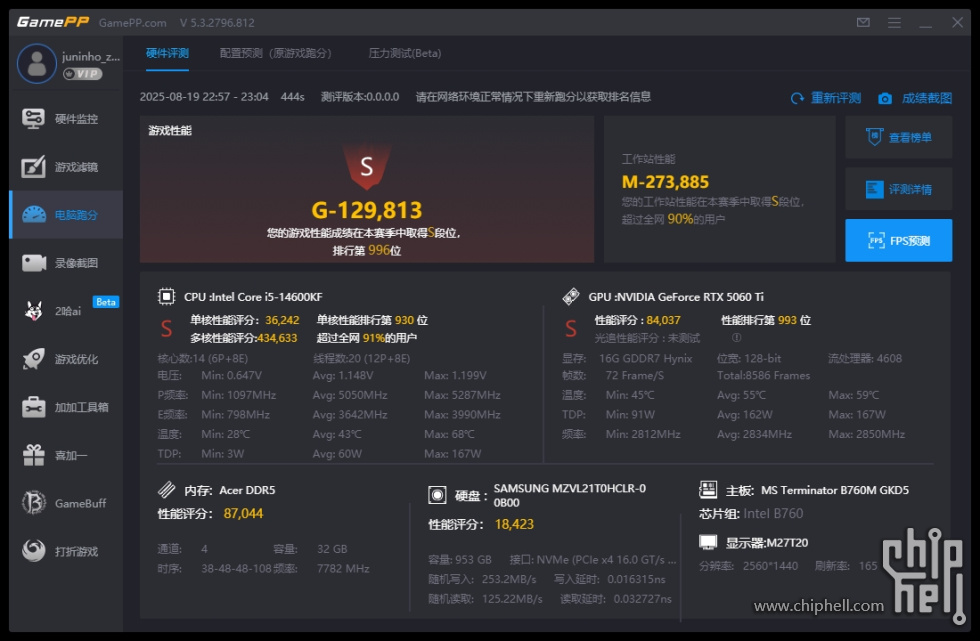980x641 pixels.
Task: Click the GPU score 84,037
Action: click(663, 320)
